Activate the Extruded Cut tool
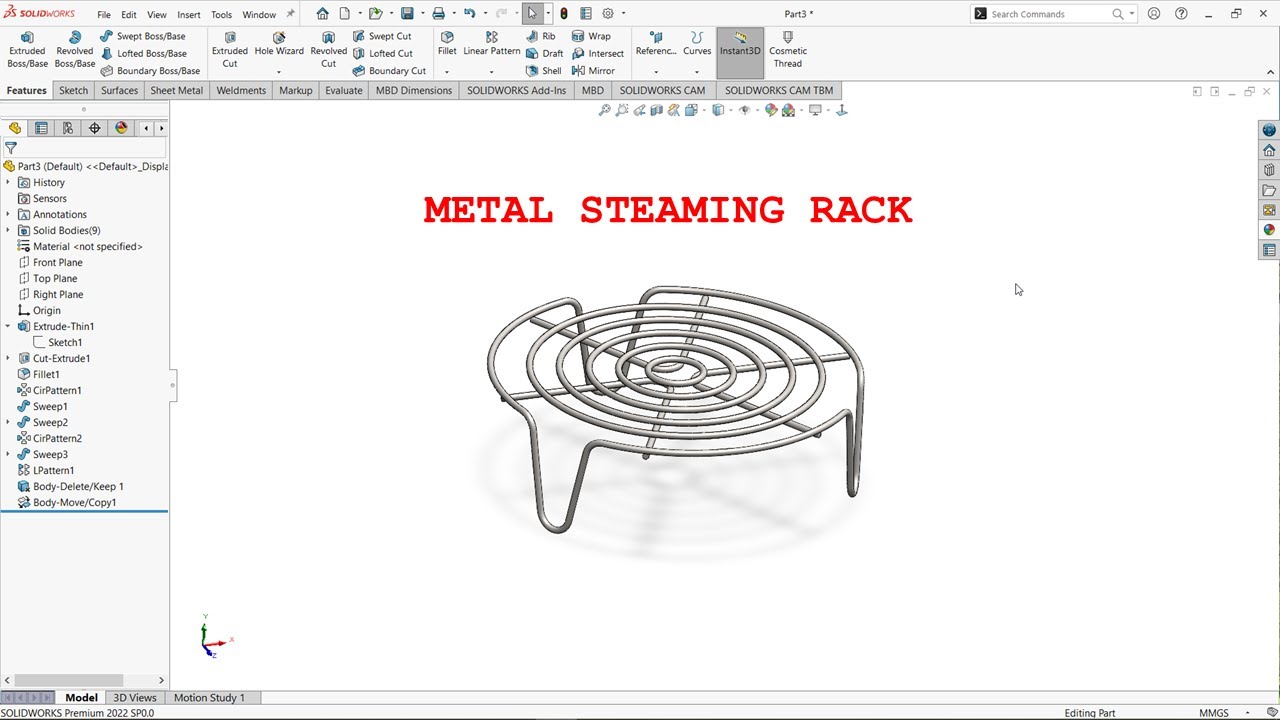The height and width of the screenshot is (720, 1280). pyautogui.click(x=229, y=50)
